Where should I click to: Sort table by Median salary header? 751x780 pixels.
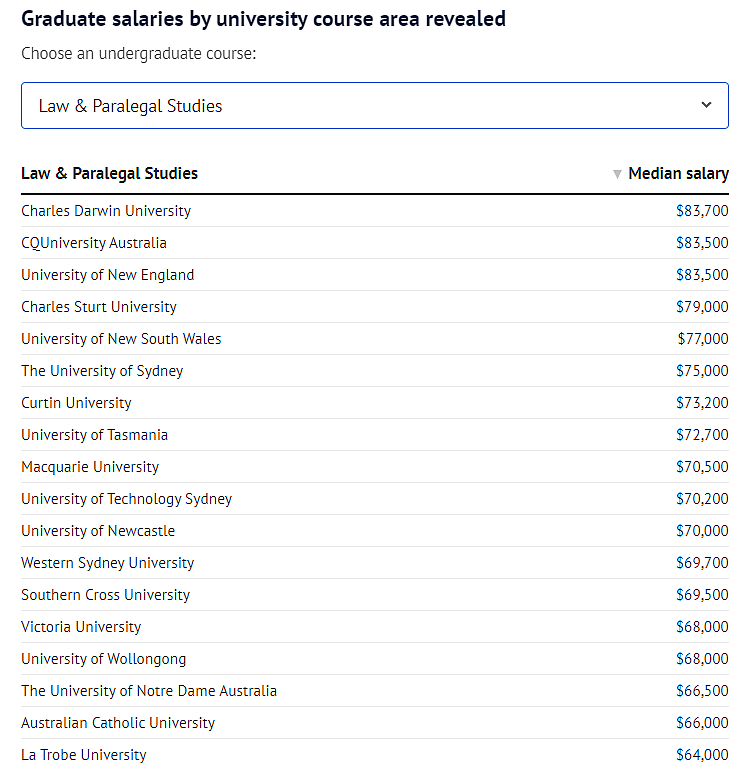pyautogui.click(x=678, y=173)
